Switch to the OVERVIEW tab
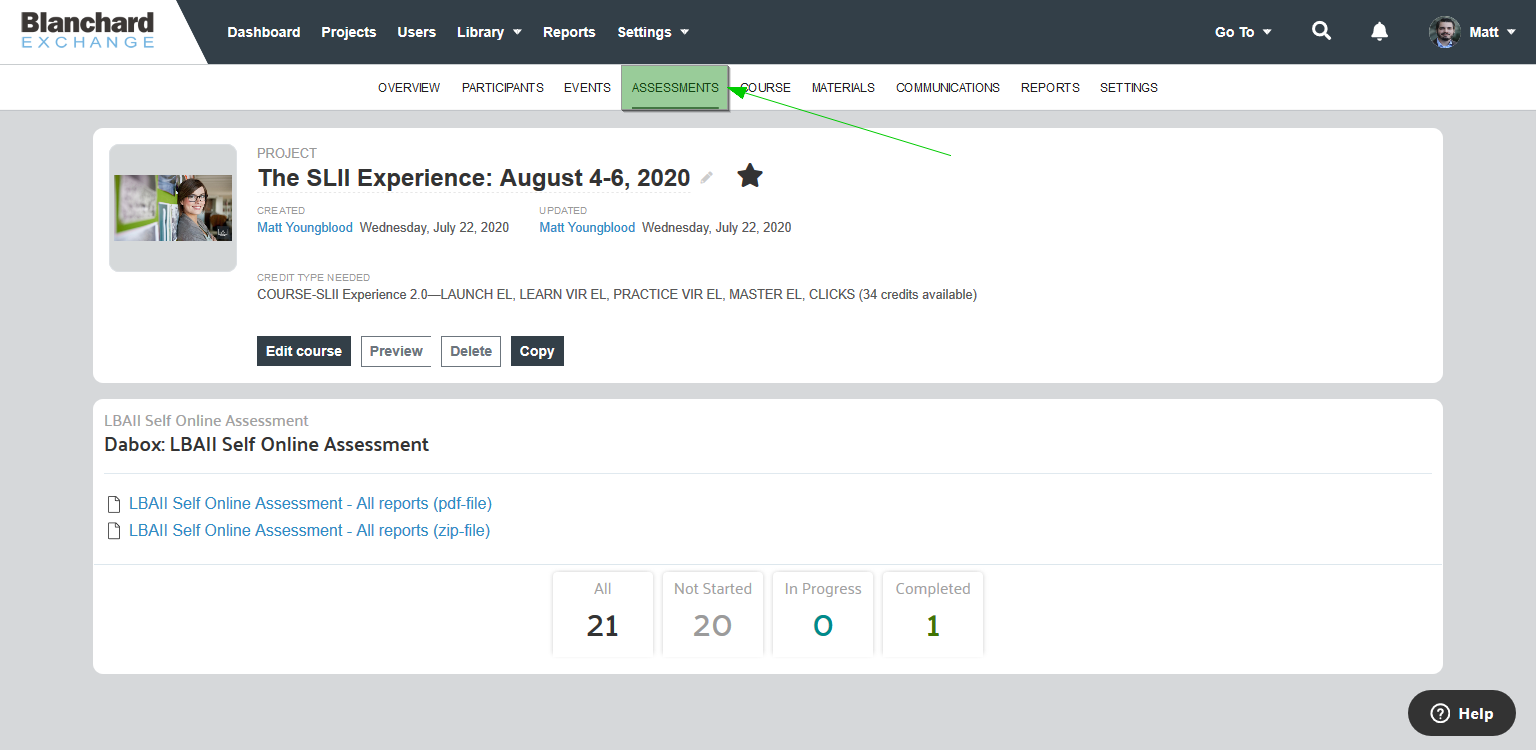The width and height of the screenshot is (1536, 750). [x=409, y=88]
